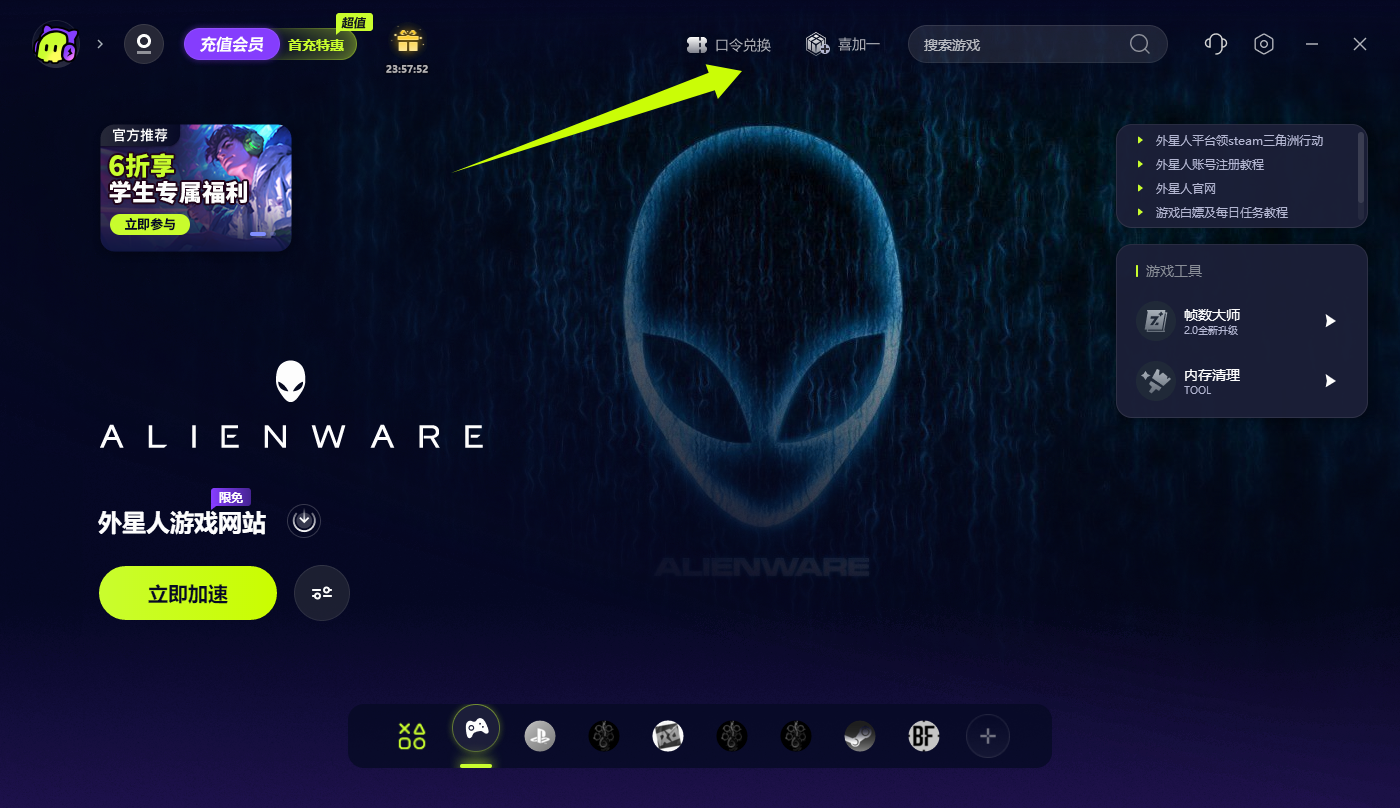Open the Steam icon in bottom dock
The width and height of the screenshot is (1400, 808).
860,737
